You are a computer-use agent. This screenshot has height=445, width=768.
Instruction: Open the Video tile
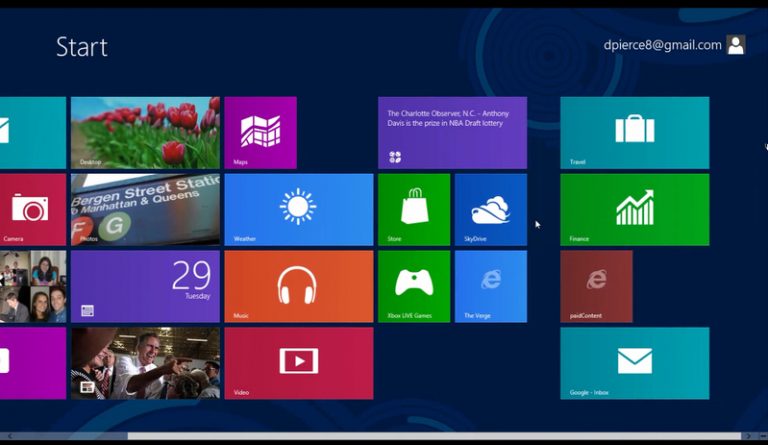(x=299, y=363)
